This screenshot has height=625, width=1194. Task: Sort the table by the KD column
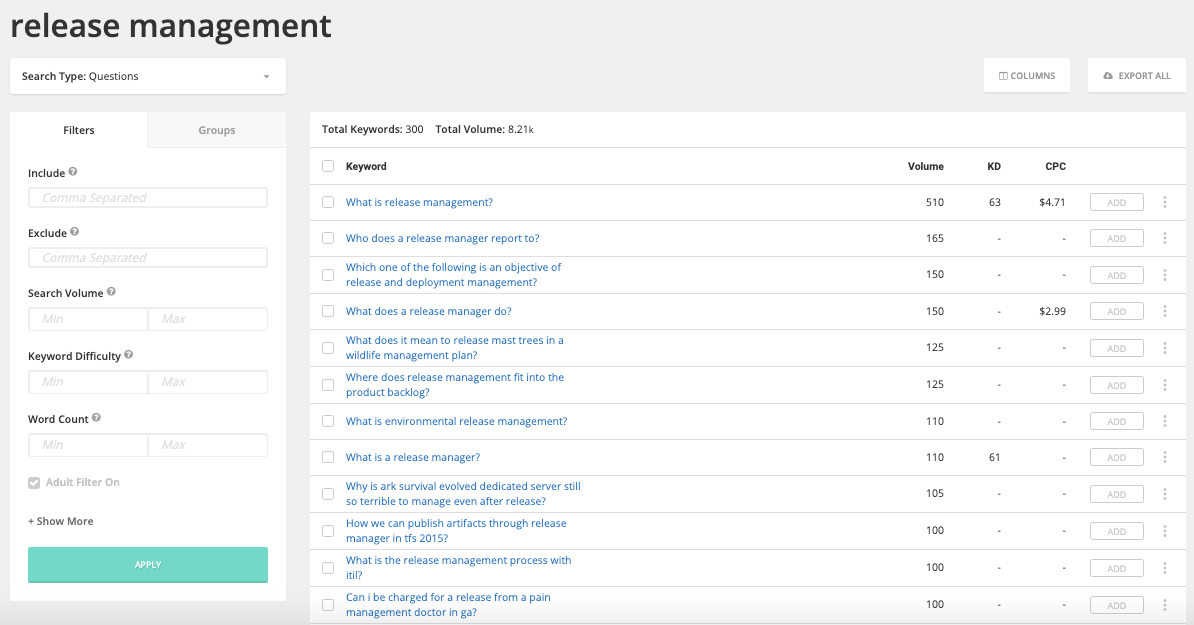coord(994,166)
